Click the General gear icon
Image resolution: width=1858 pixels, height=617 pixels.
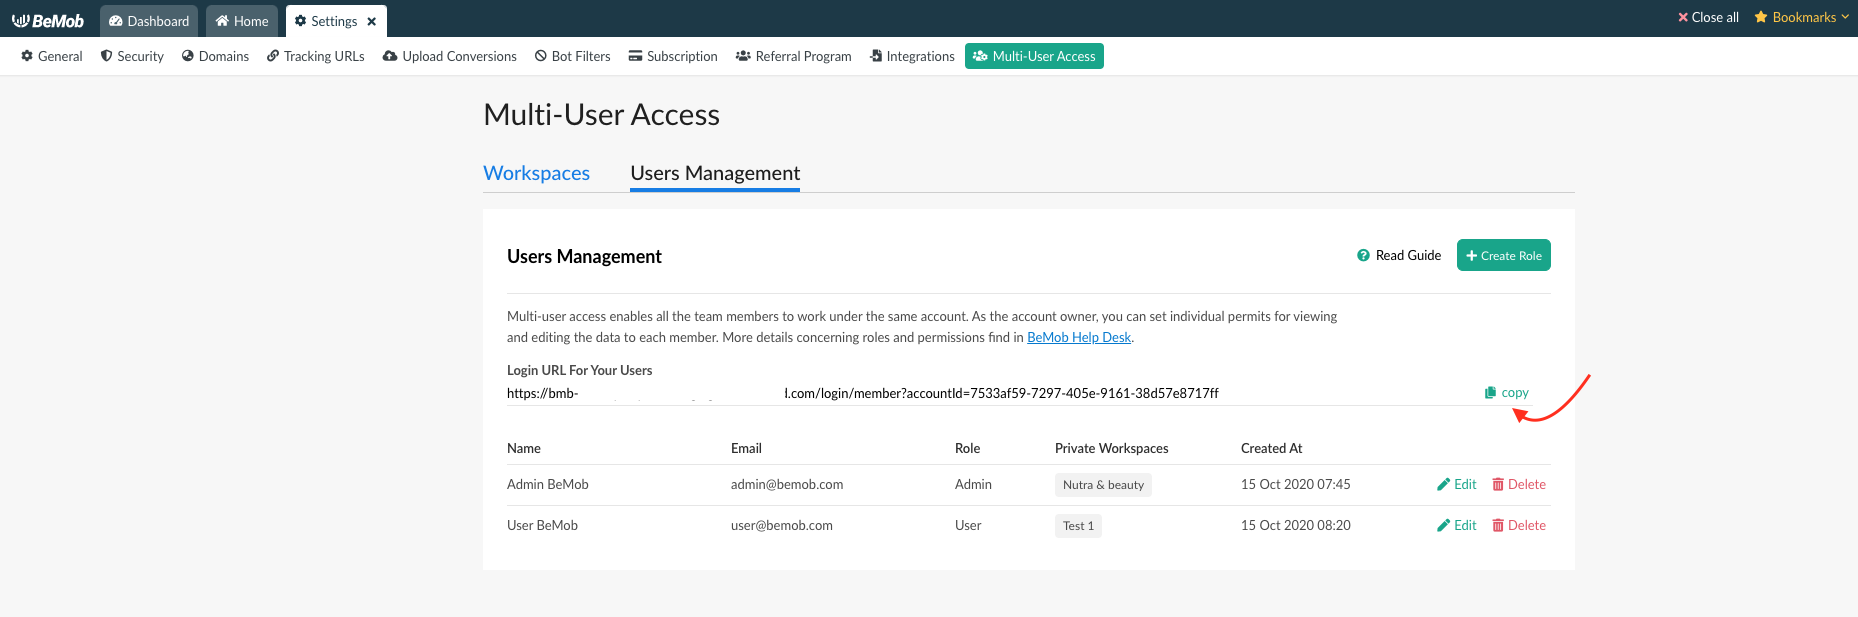pos(27,56)
